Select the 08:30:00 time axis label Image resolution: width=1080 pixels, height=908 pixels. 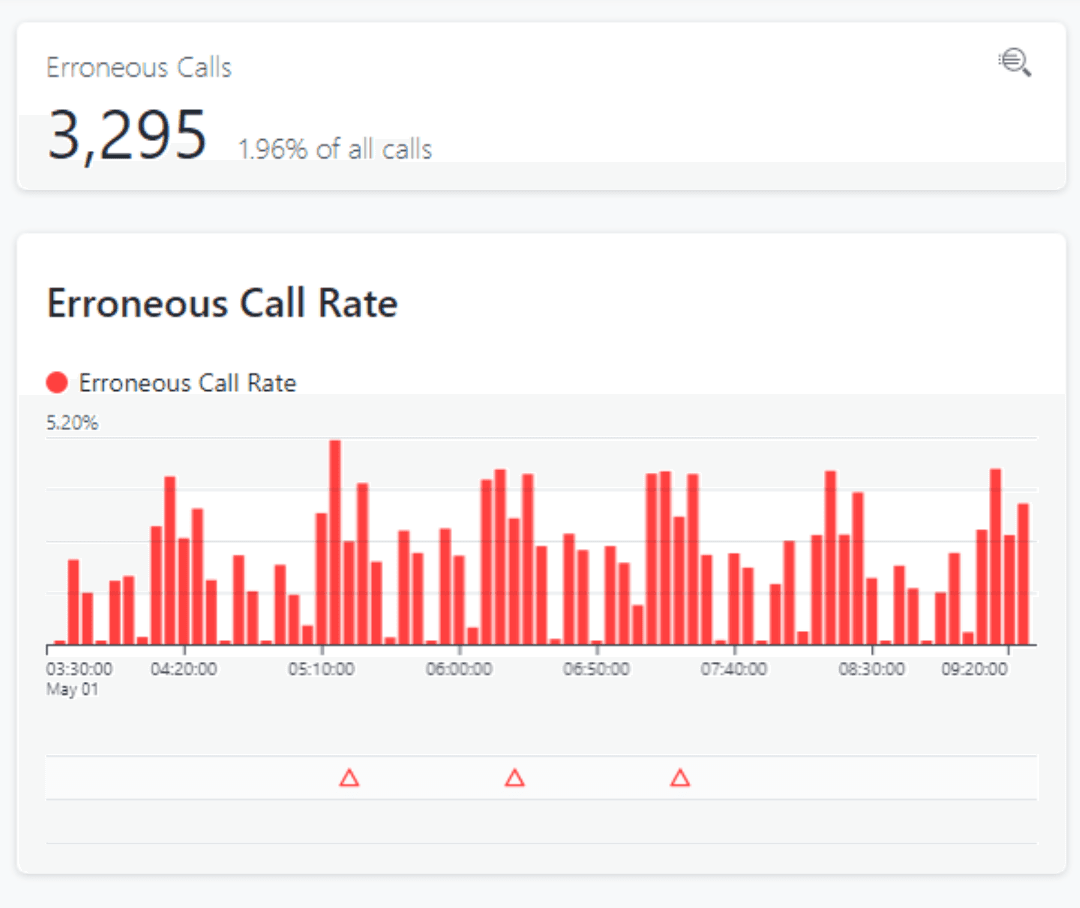(871, 669)
